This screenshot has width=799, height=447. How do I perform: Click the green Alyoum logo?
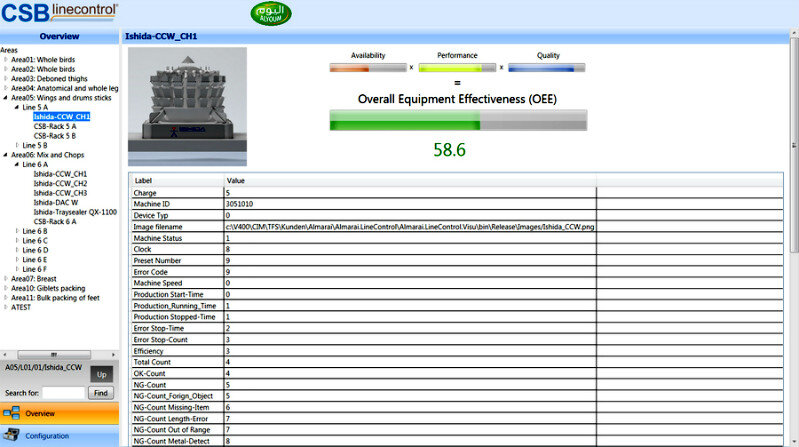coord(271,14)
